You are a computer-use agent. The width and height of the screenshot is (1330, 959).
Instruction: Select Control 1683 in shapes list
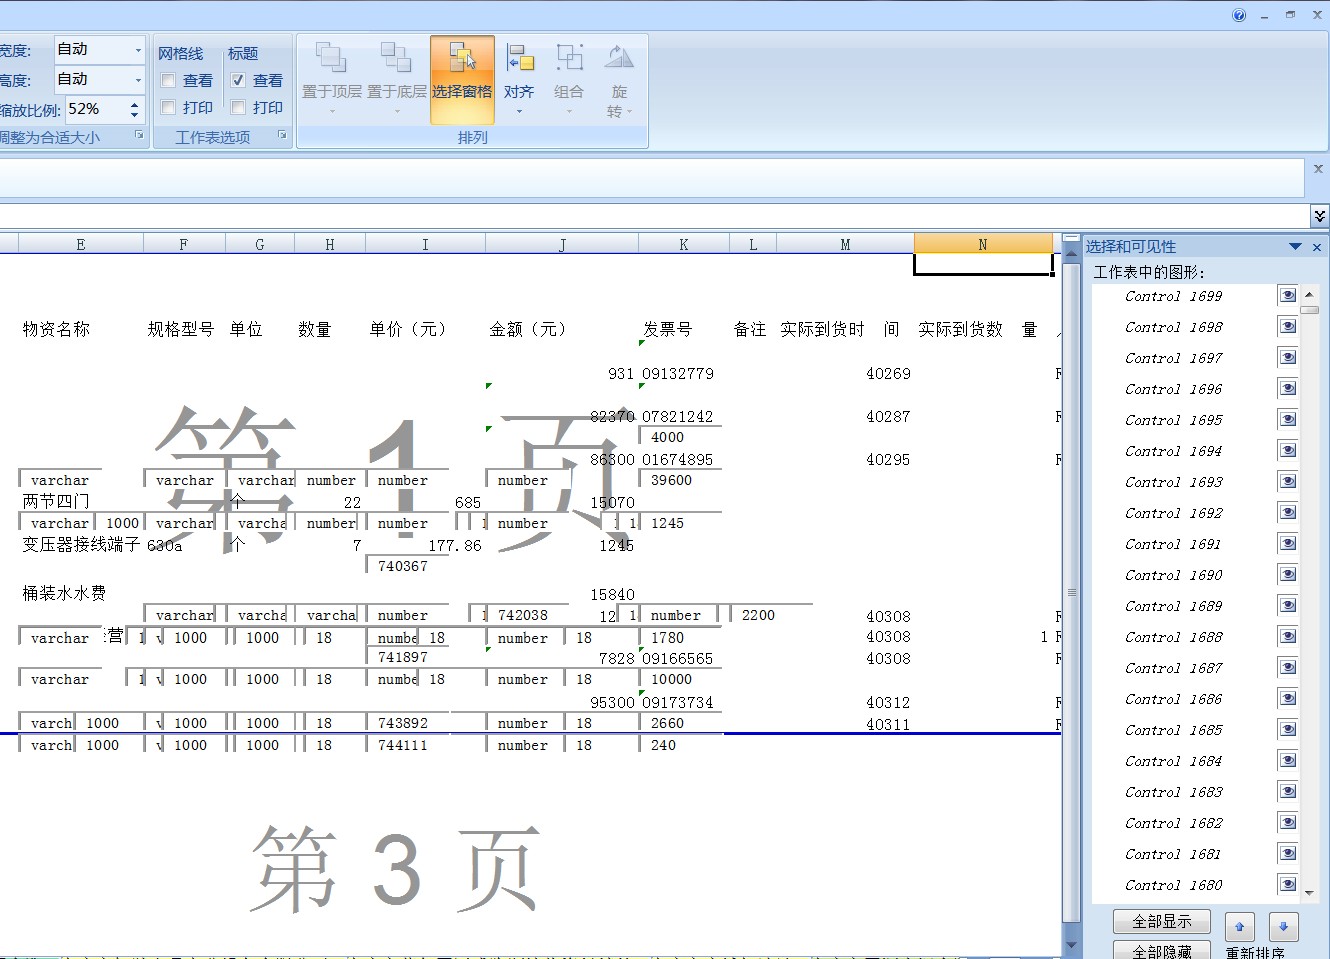[x=1173, y=792]
